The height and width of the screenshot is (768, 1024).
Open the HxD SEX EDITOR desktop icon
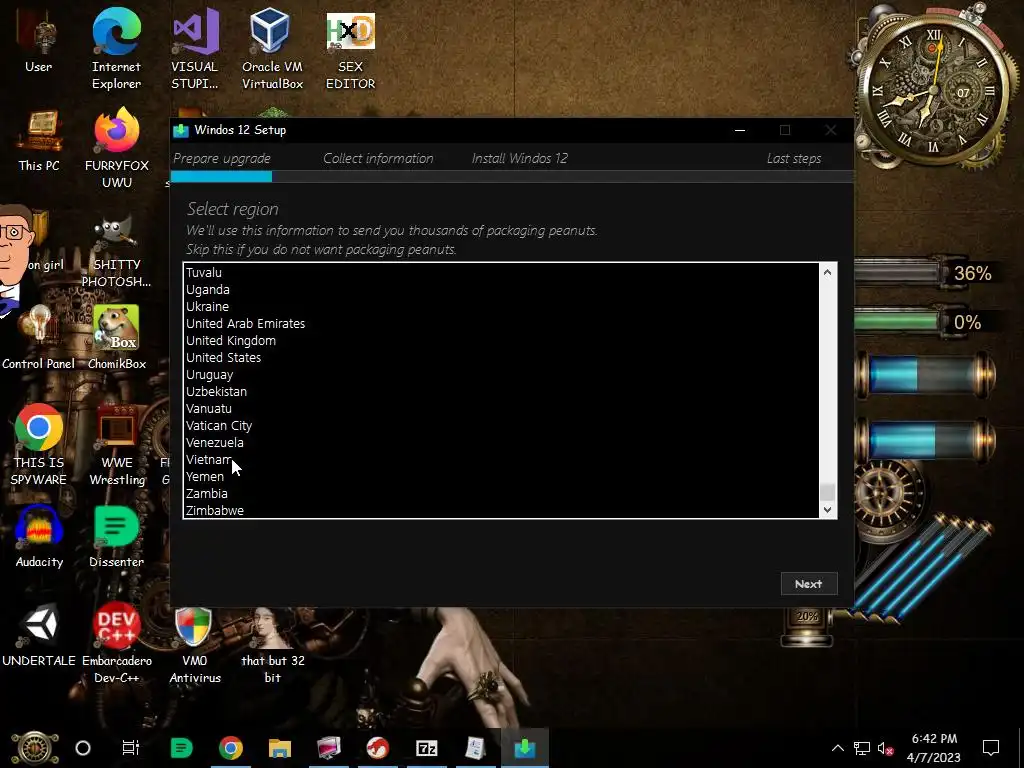[x=351, y=51]
